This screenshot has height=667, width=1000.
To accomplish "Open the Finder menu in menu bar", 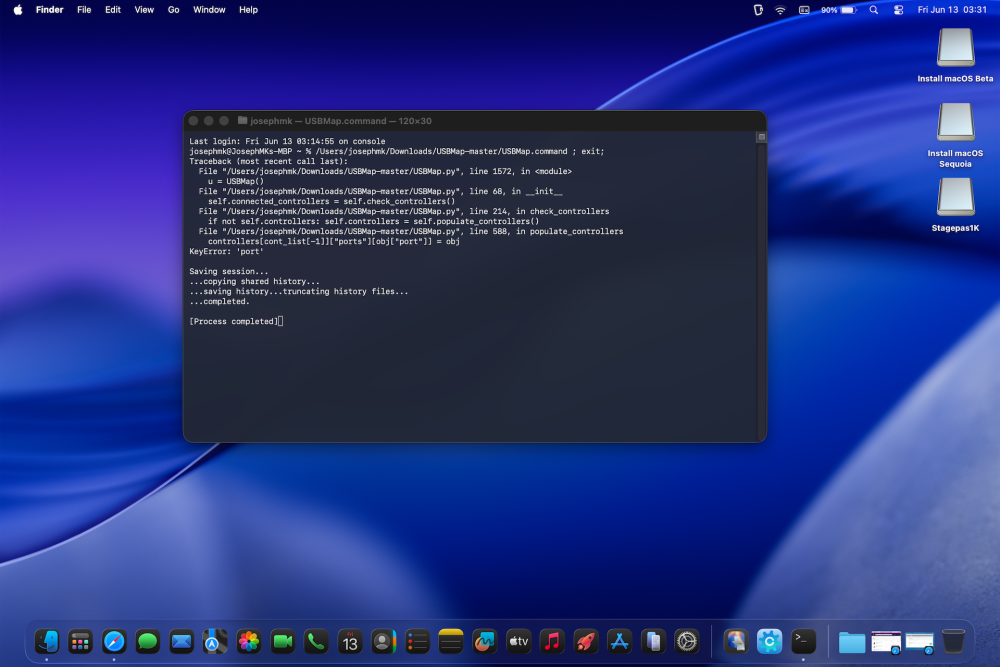I will (x=49, y=10).
